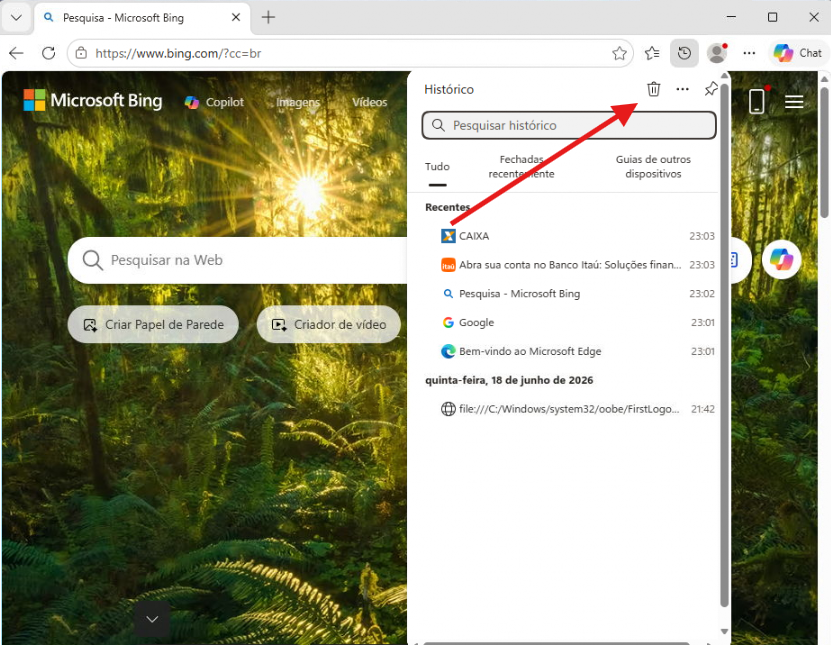
Task: Open the profile avatar menu
Action: click(x=717, y=53)
